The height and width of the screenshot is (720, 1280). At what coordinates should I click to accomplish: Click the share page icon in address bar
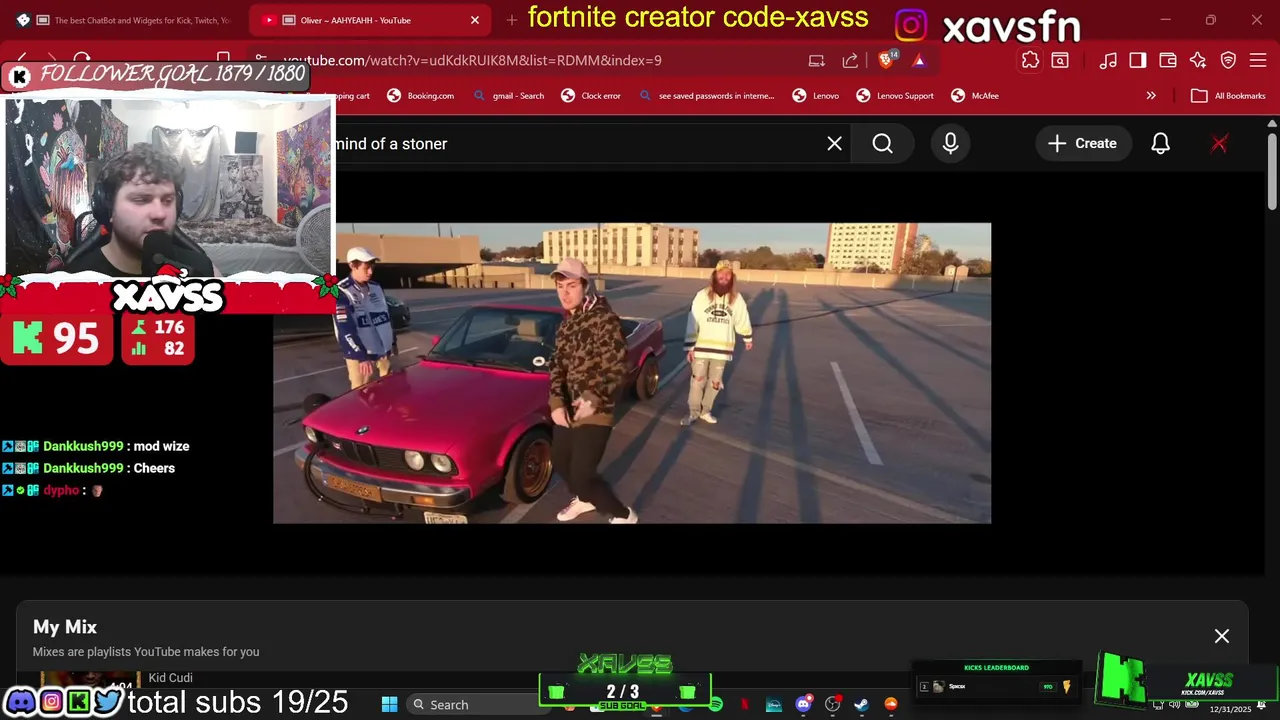click(x=850, y=60)
